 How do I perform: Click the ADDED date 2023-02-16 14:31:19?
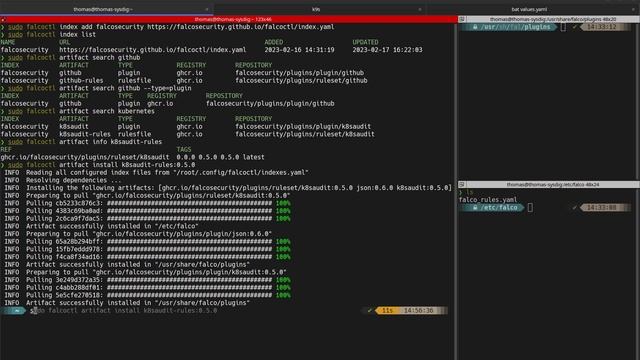pos(299,50)
